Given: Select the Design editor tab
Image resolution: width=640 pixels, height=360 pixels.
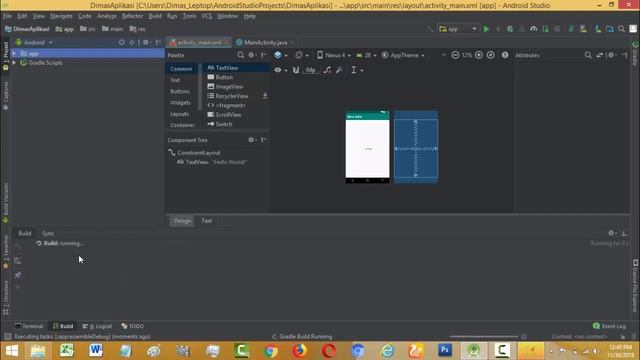Looking at the screenshot, I should click(x=182, y=220).
